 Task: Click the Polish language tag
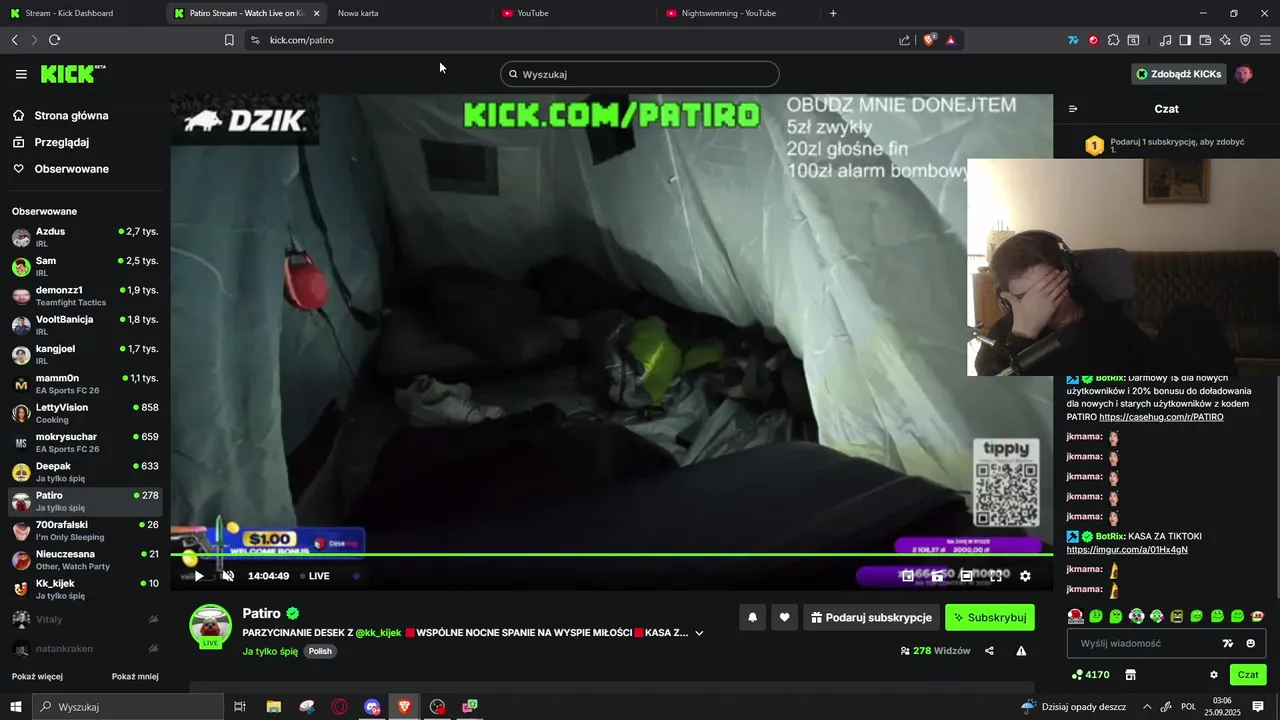click(320, 651)
